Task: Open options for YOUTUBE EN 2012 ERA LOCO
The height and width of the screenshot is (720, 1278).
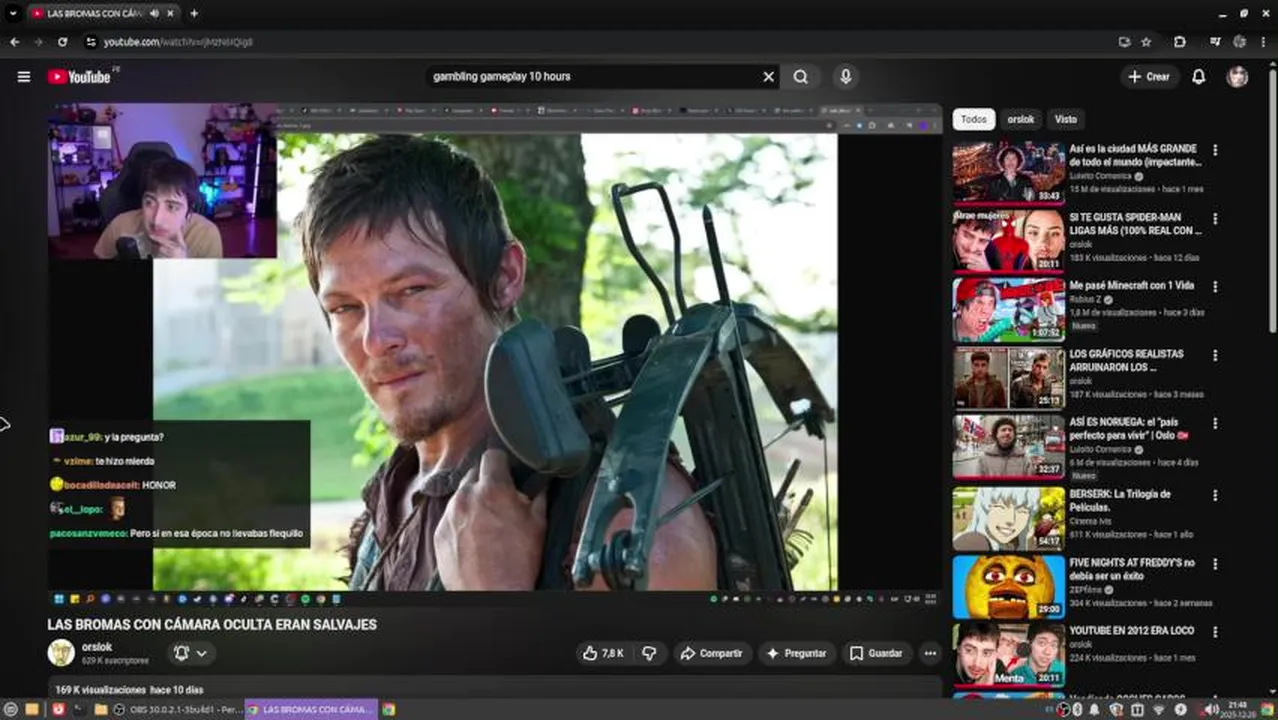Action: 1215,632
